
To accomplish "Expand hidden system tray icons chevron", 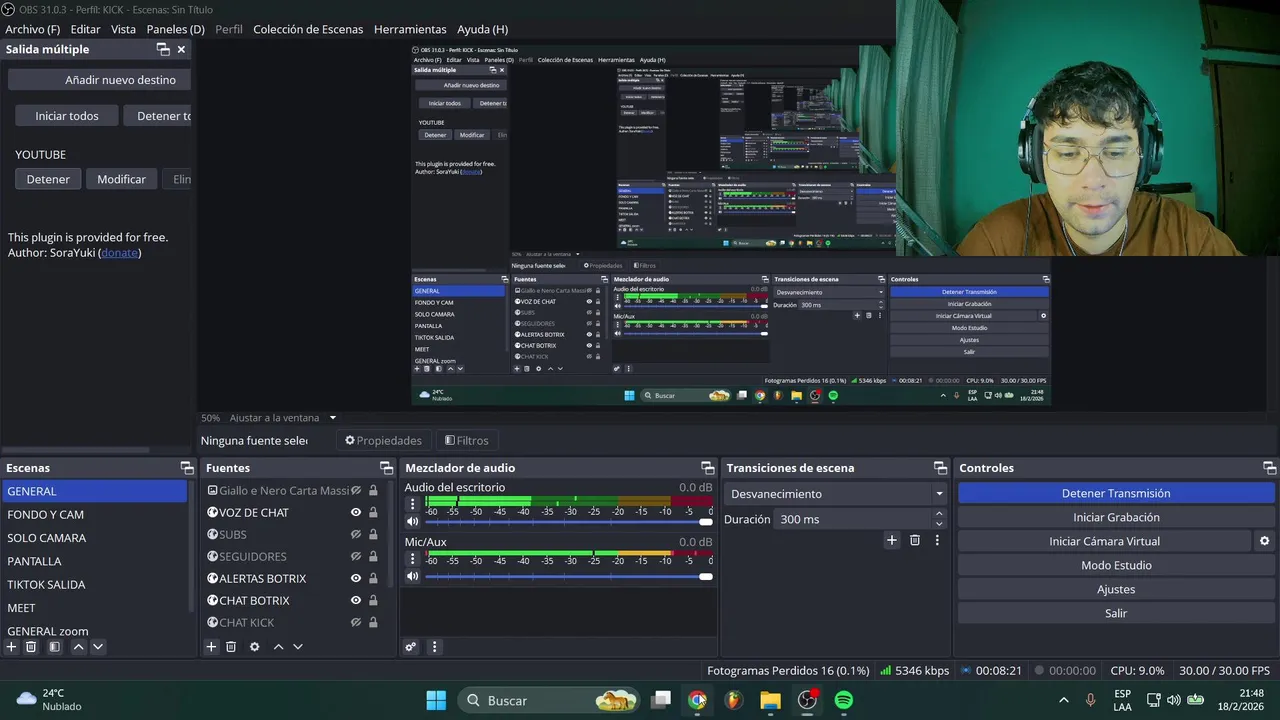I will [x=1063, y=700].
